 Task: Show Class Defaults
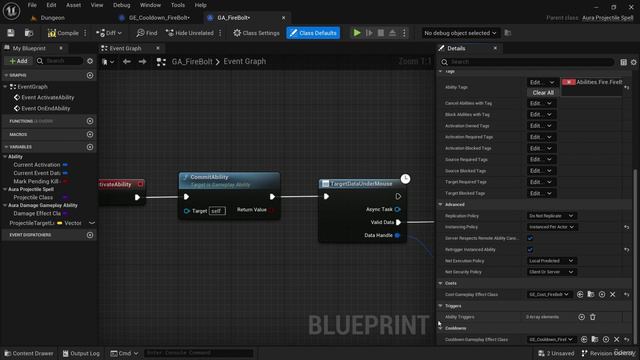[x=313, y=33]
